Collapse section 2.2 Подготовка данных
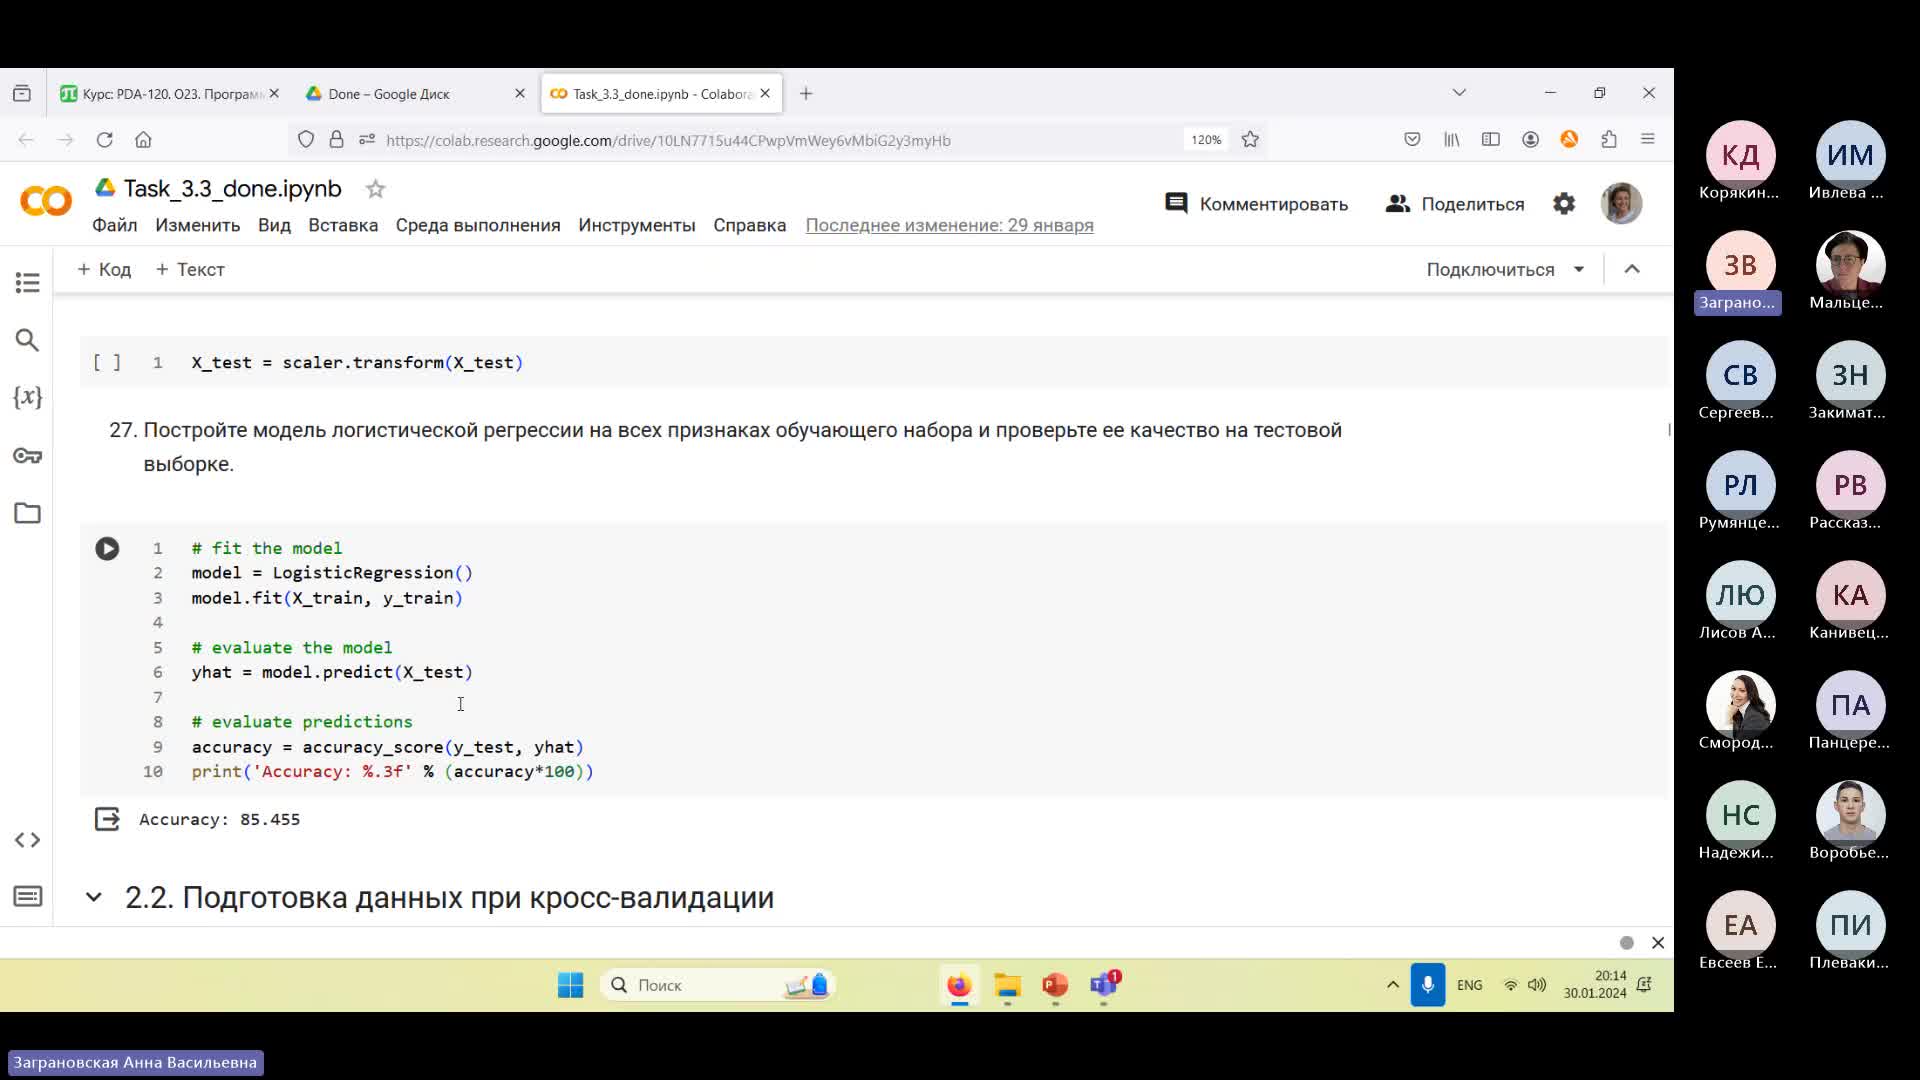This screenshot has width=1920, height=1080. [x=94, y=898]
